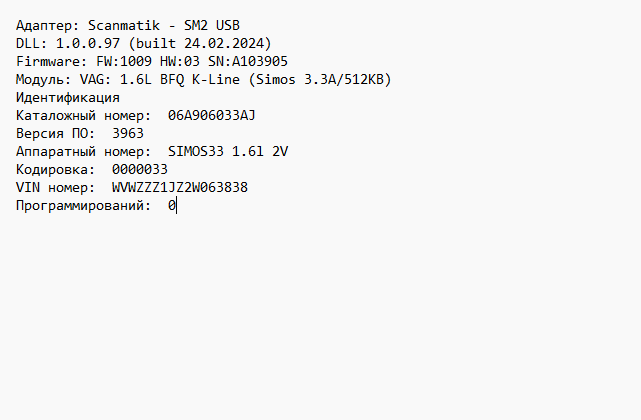Click the software version value 3963
The width and height of the screenshot is (641, 420).
point(128,134)
